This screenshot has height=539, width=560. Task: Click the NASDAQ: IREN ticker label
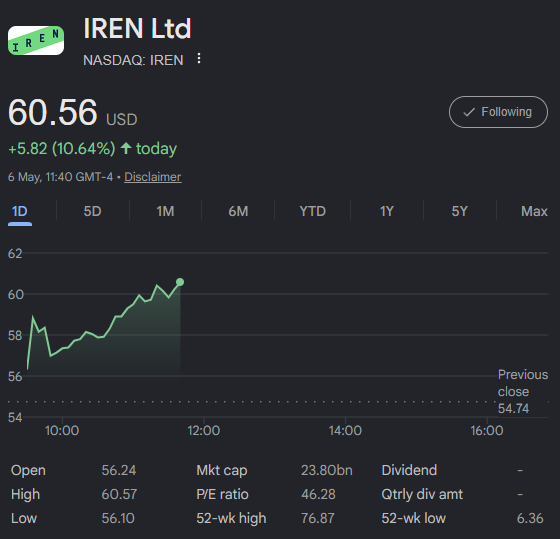pyautogui.click(x=133, y=60)
